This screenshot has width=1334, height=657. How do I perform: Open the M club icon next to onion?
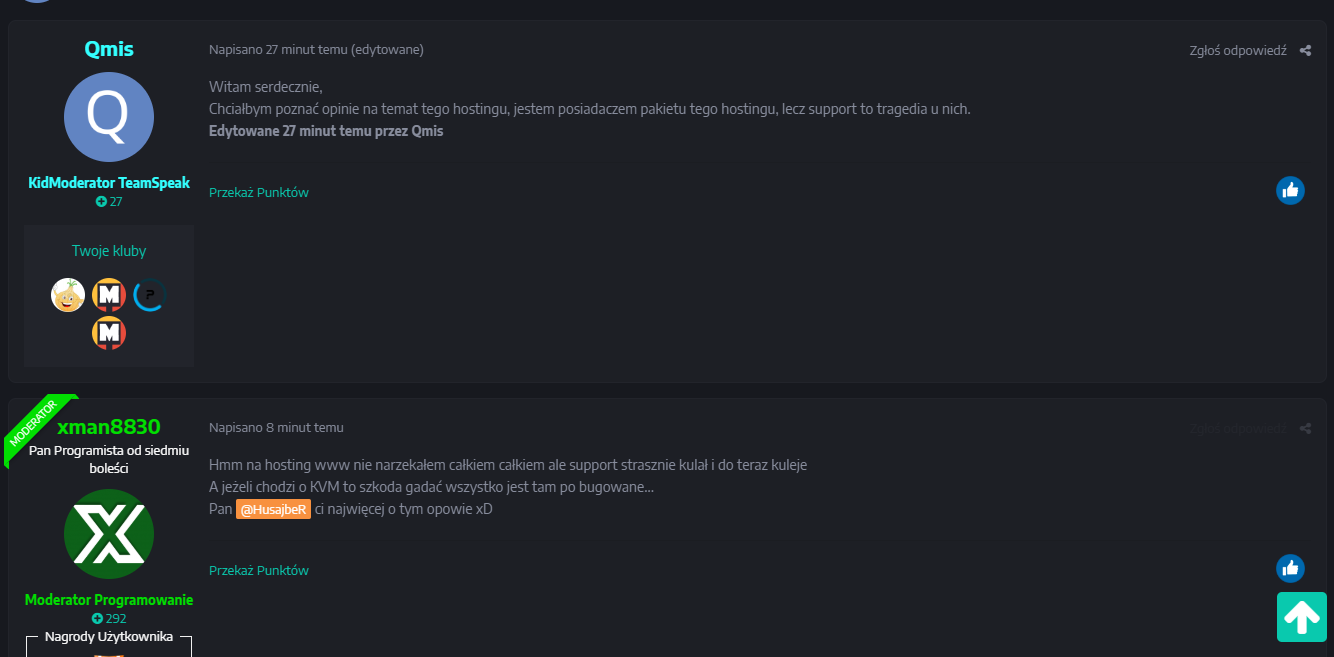click(109, 295)
